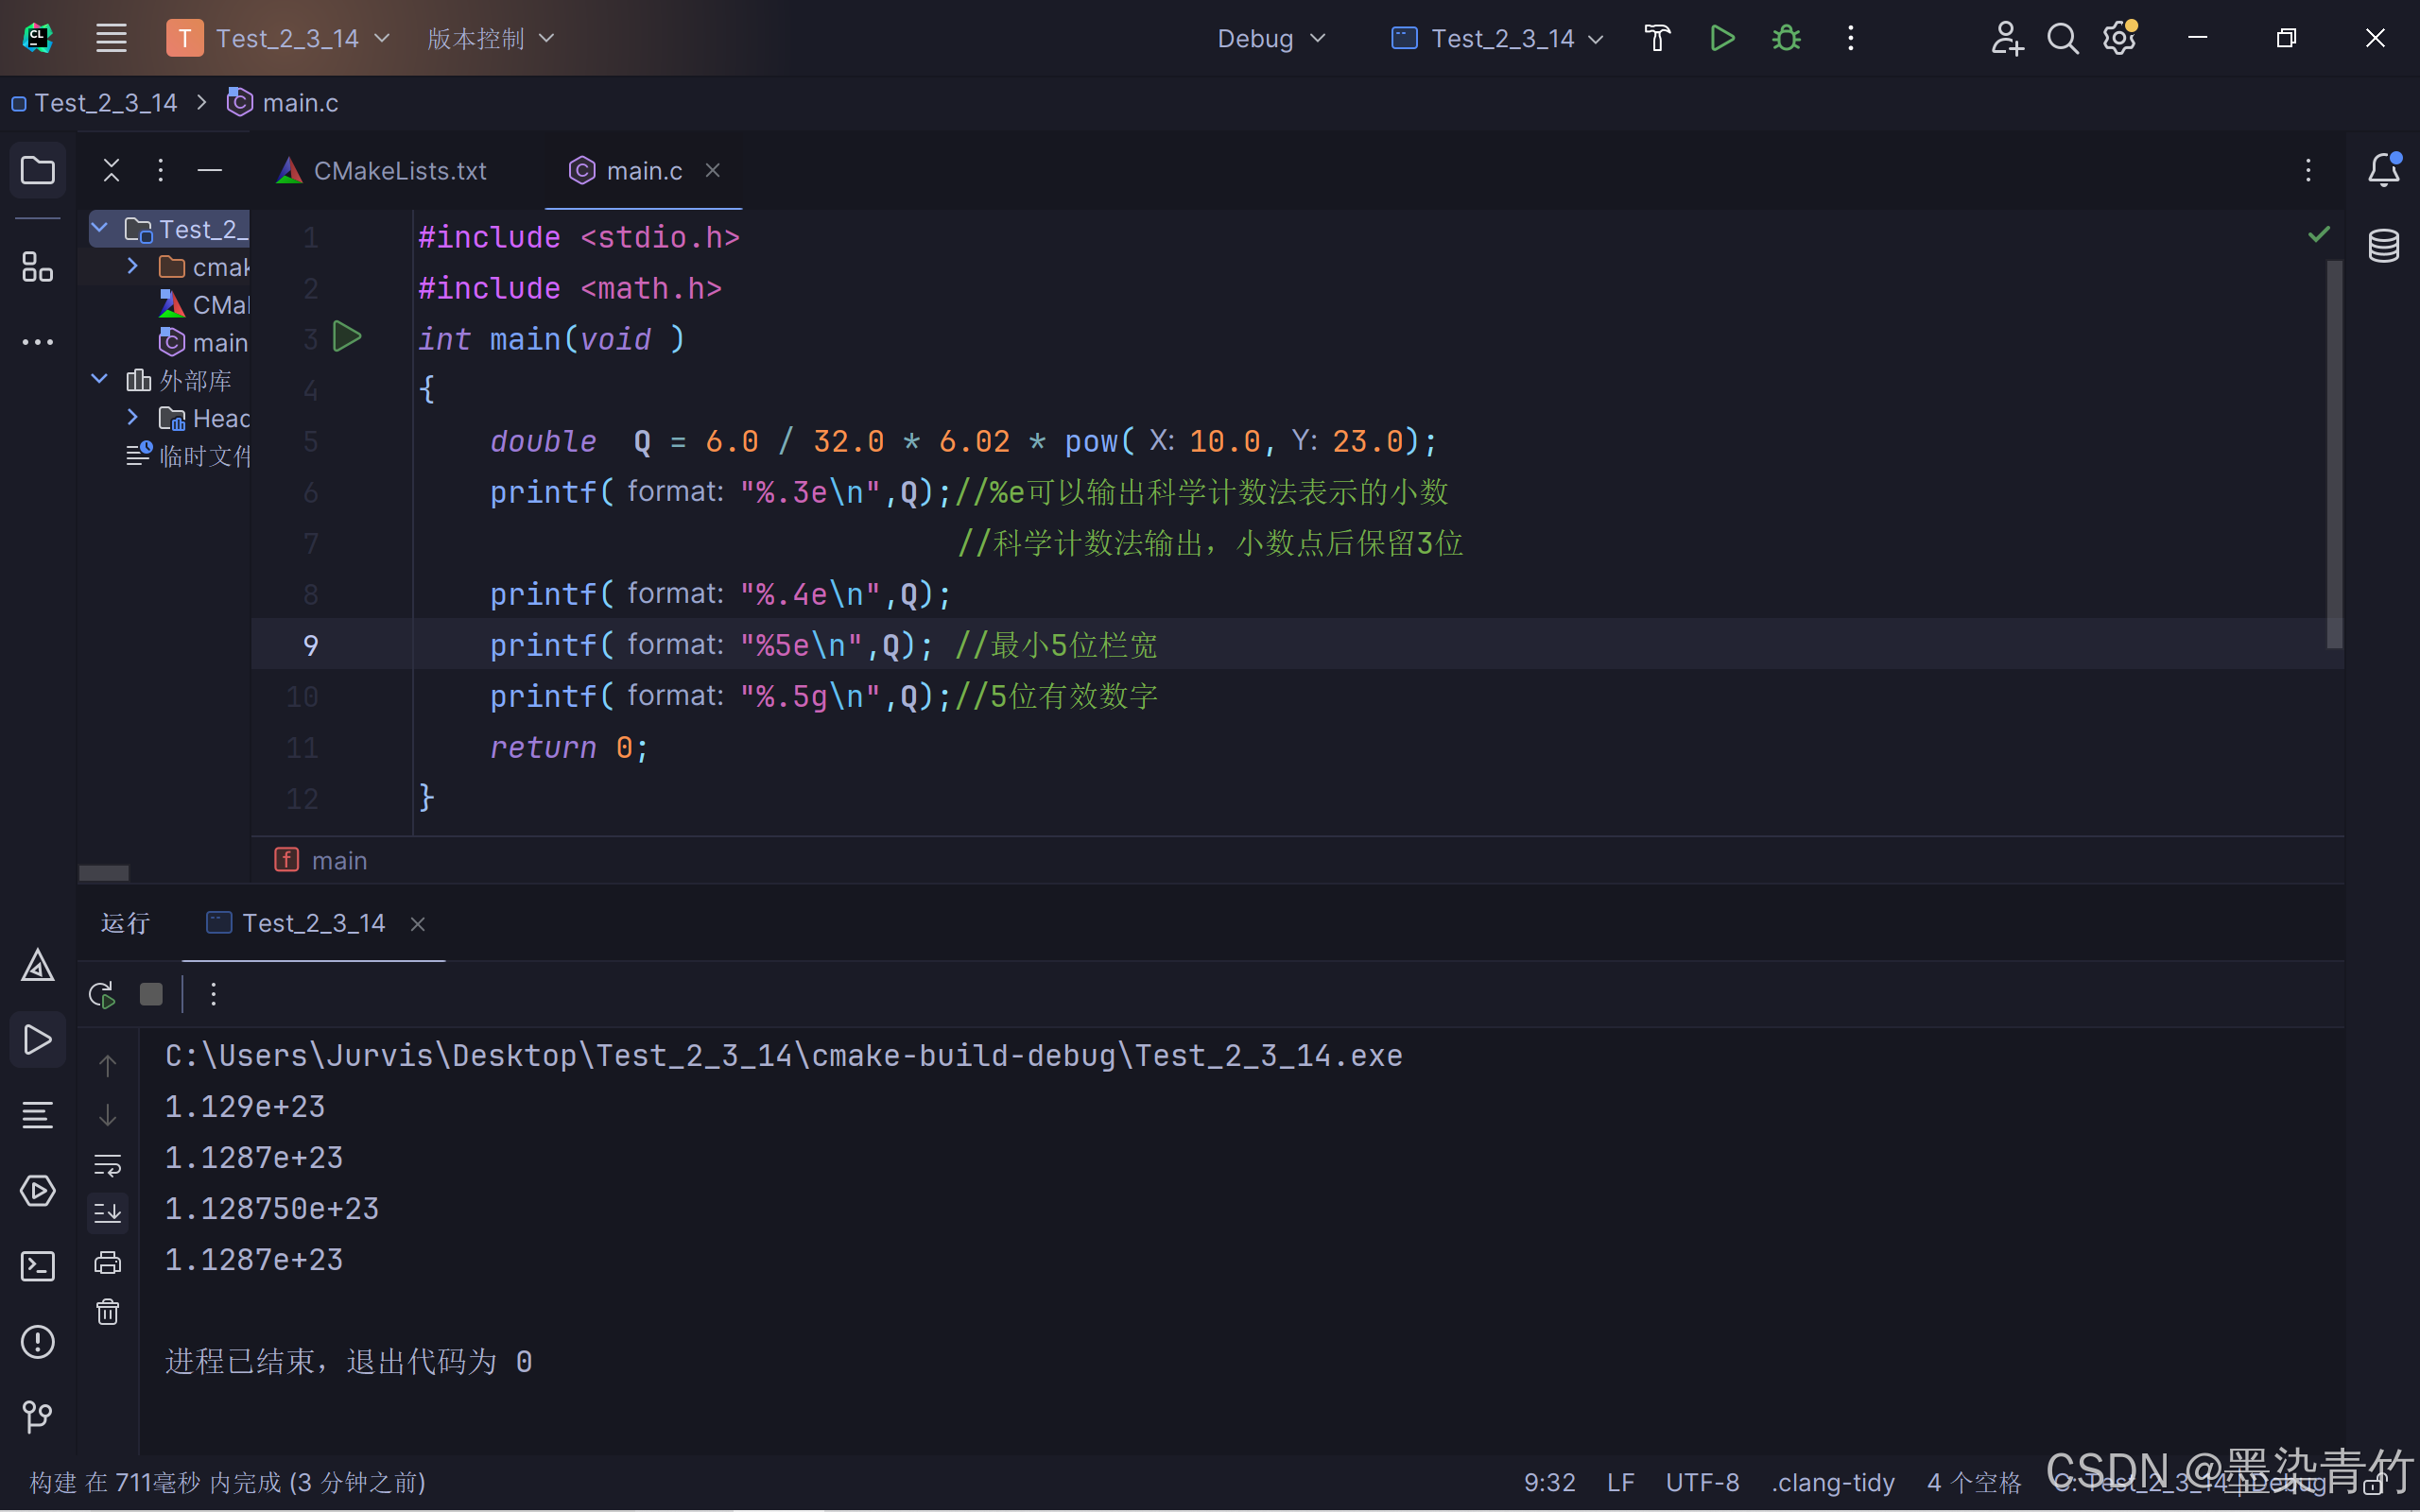
Task: Open the Terminal tool window icon
Action: [x=37, y=1266]
